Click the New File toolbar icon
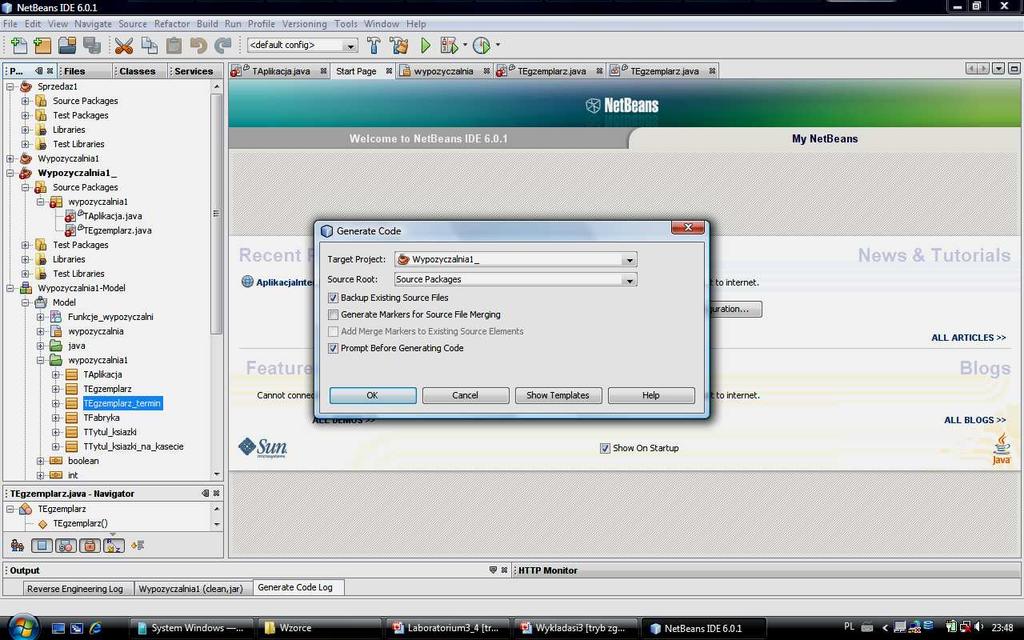This screenshot has width=1024, height=640. coord(19,45)
